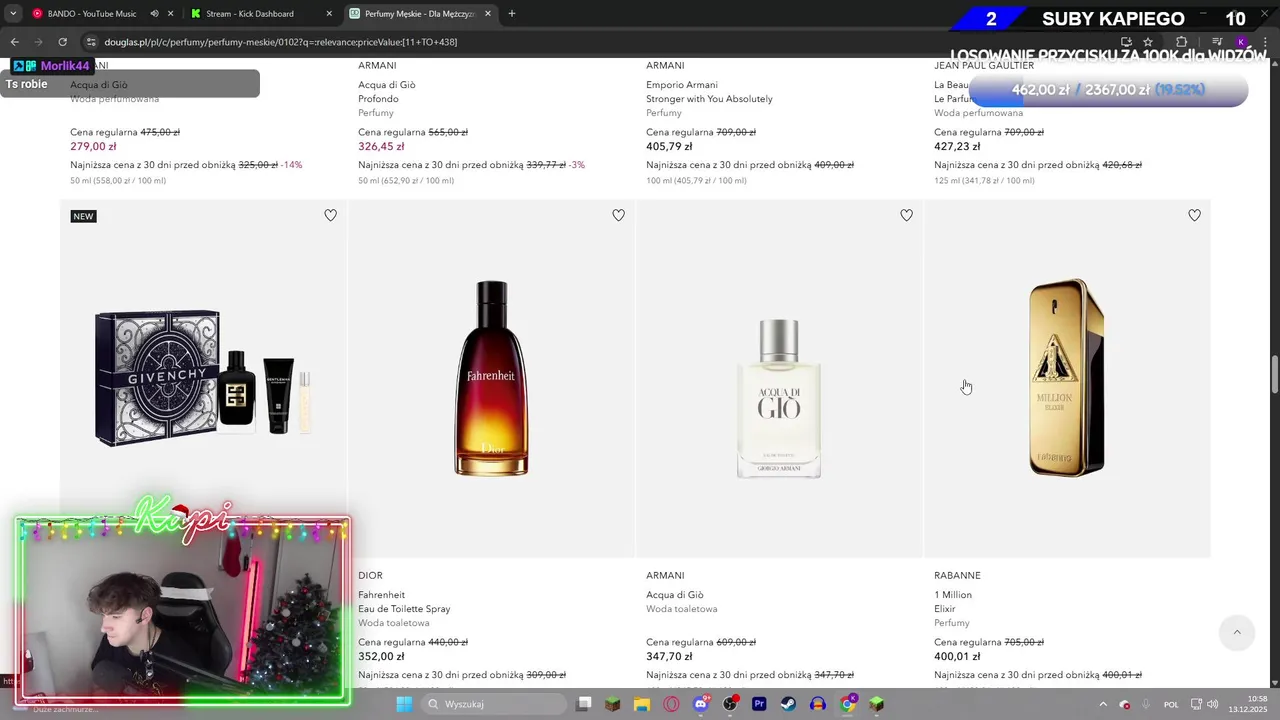The height and width of the screenshot is (720, 1280).
Task: Open the browser extensions puzzle icon
Action: tap(1181, 42)
